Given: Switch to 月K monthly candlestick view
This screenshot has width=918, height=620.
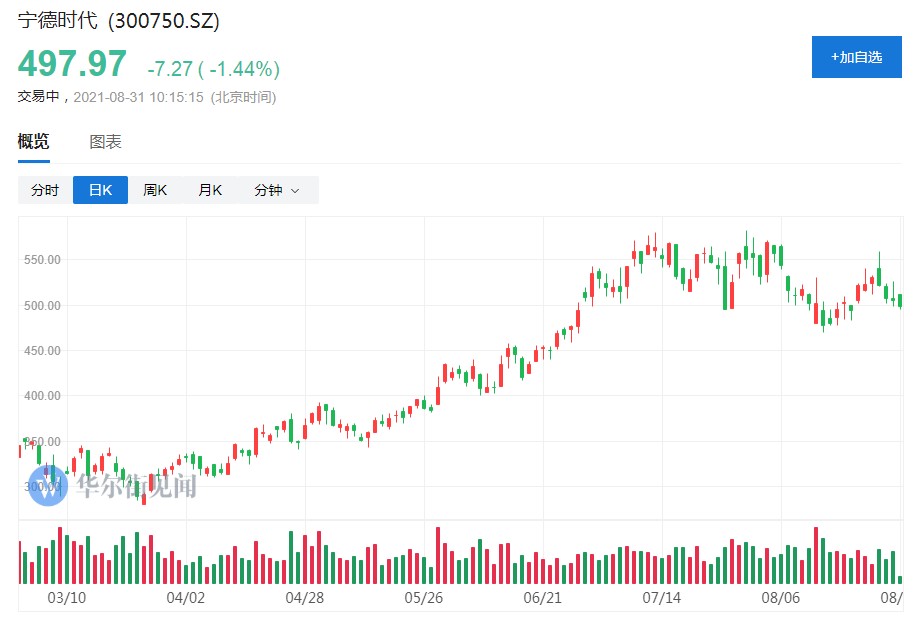Looking at the screenshot, I should coord(210,190).
